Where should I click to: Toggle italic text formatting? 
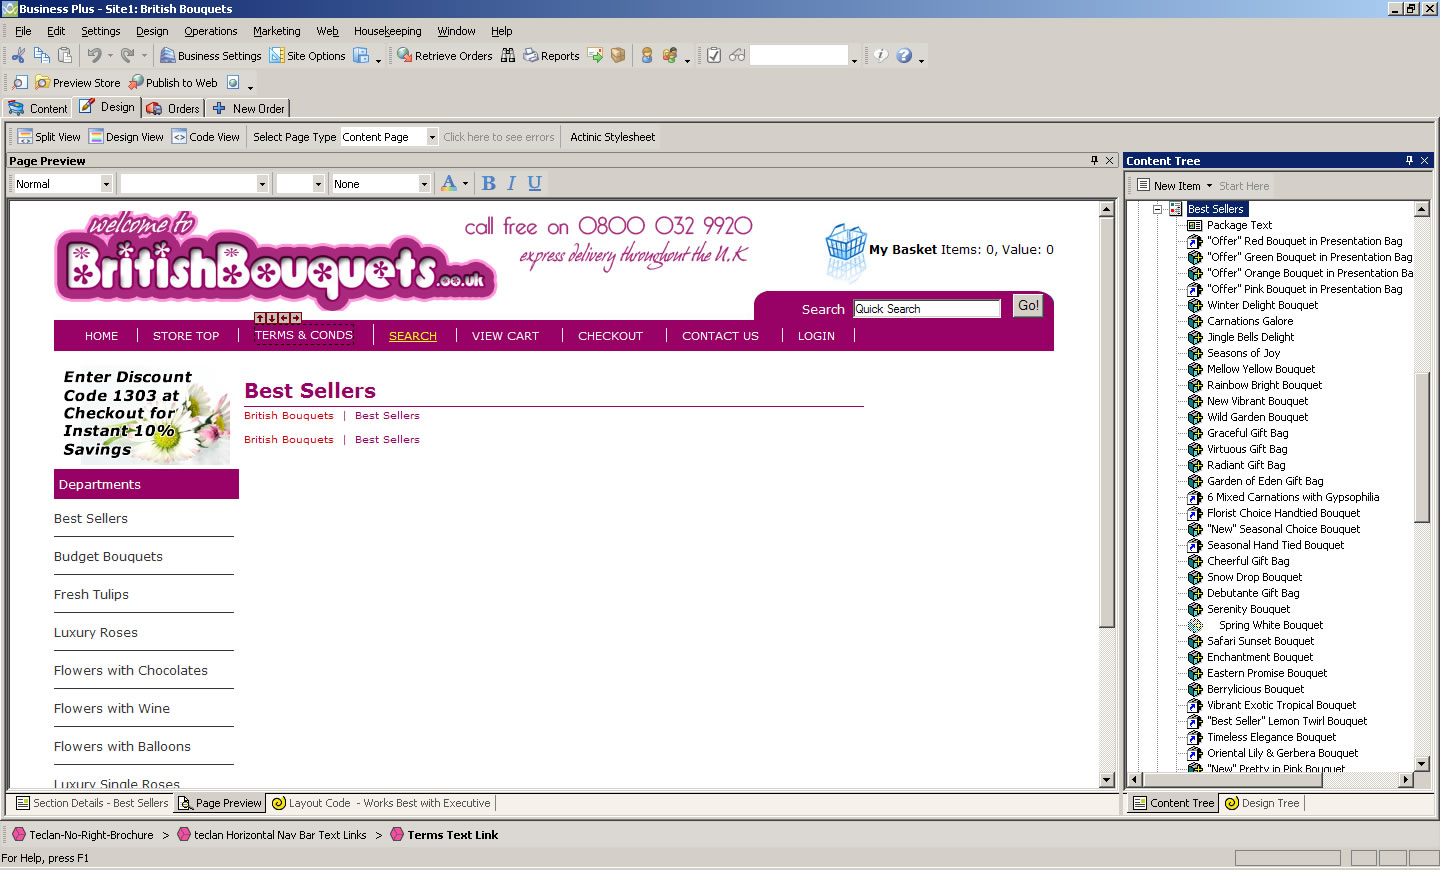pos(511,184)
